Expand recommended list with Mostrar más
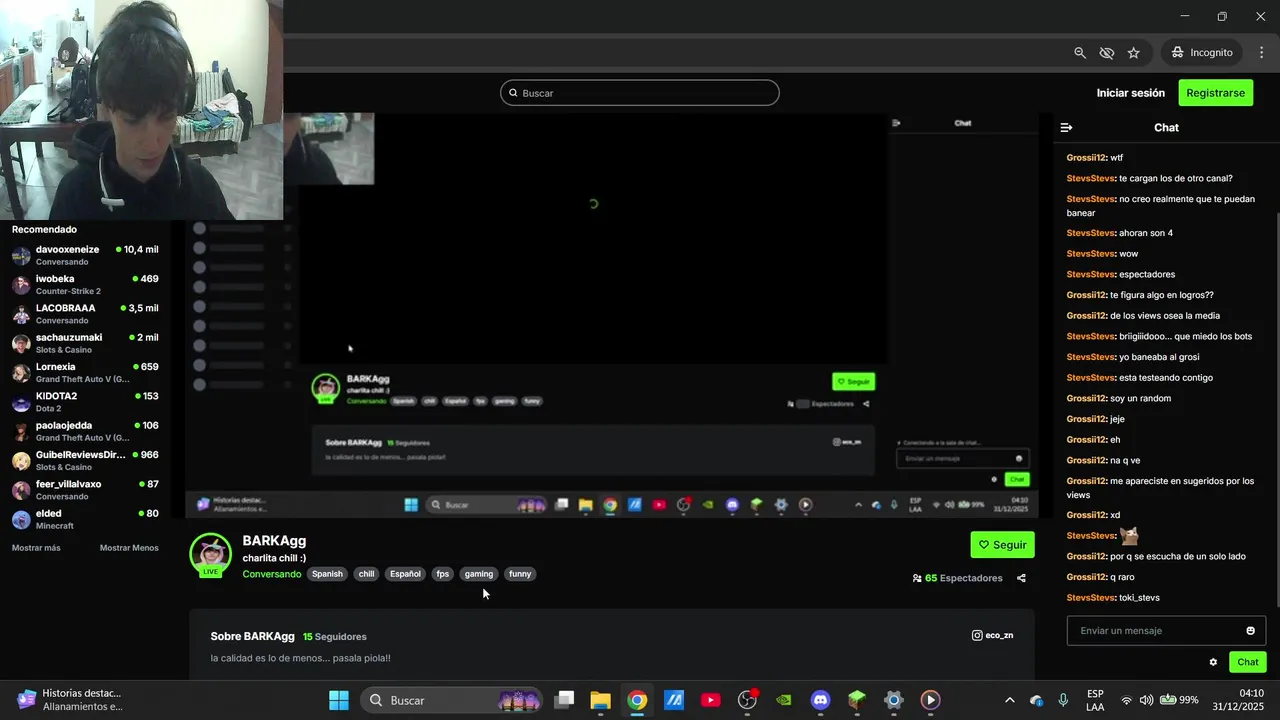 point(36,548)
